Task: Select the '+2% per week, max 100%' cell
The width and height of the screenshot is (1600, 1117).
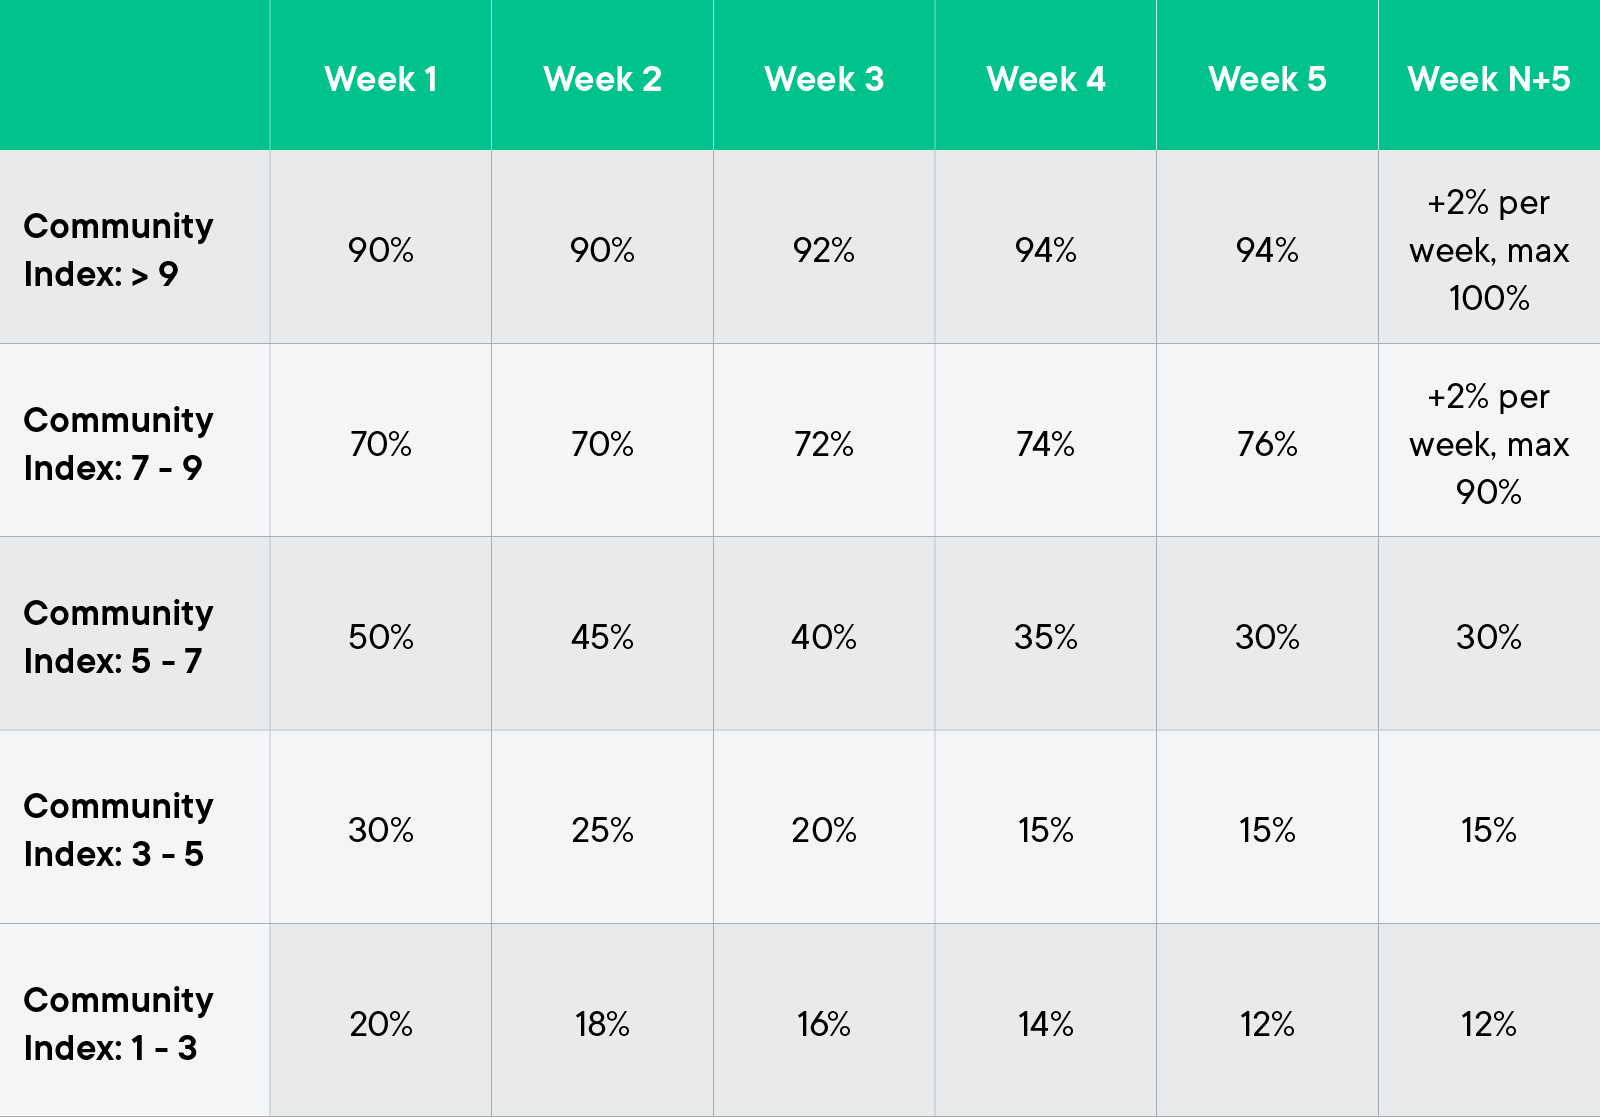Action: pos(1489,250)
